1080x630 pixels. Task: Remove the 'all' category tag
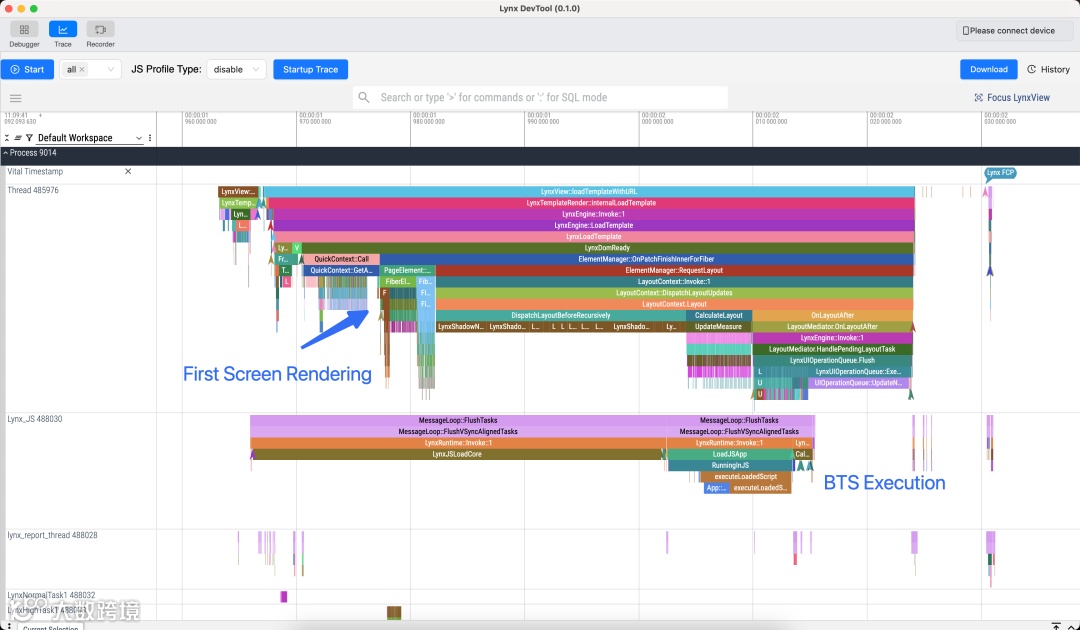tap(82, 70)
